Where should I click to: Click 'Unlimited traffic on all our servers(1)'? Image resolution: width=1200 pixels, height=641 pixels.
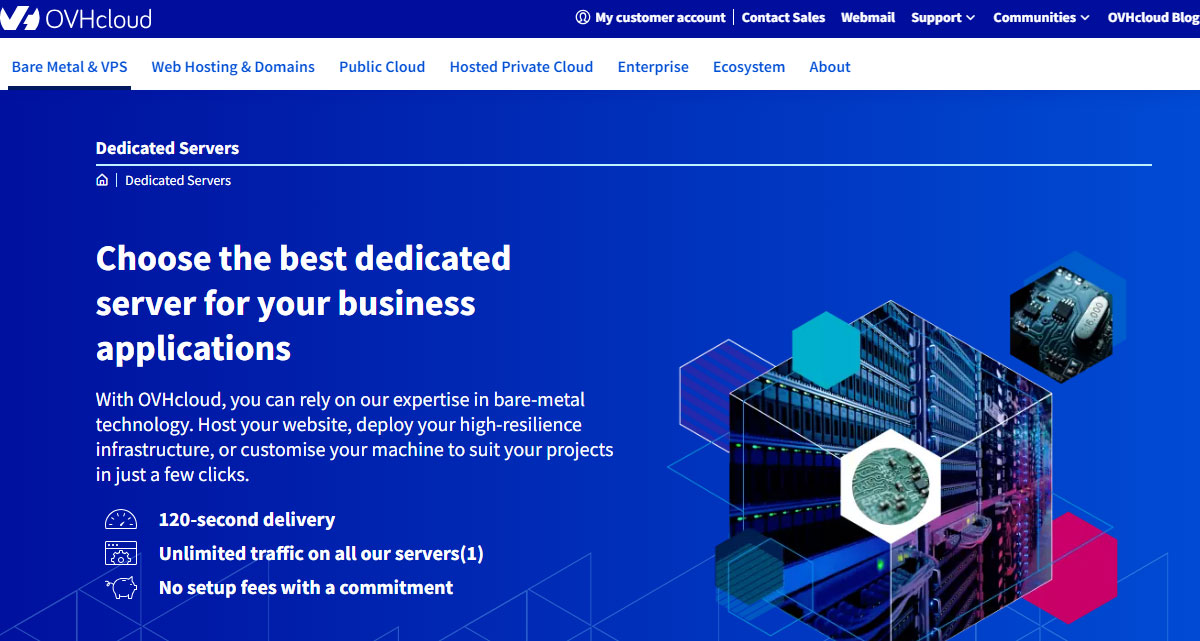(321, 553)
